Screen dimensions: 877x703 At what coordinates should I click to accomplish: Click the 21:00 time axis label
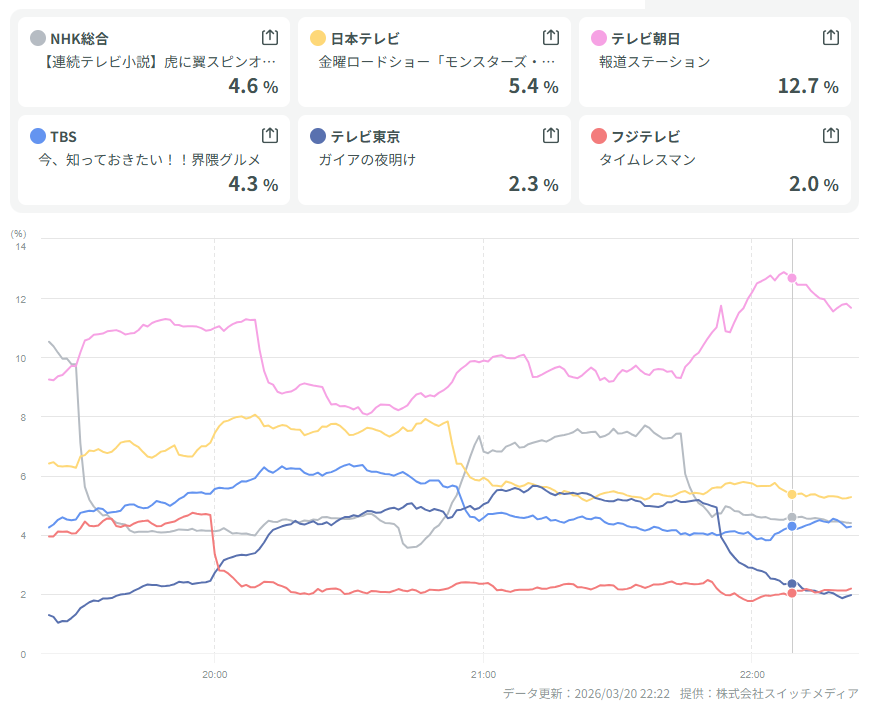click(x=483, y=673)
